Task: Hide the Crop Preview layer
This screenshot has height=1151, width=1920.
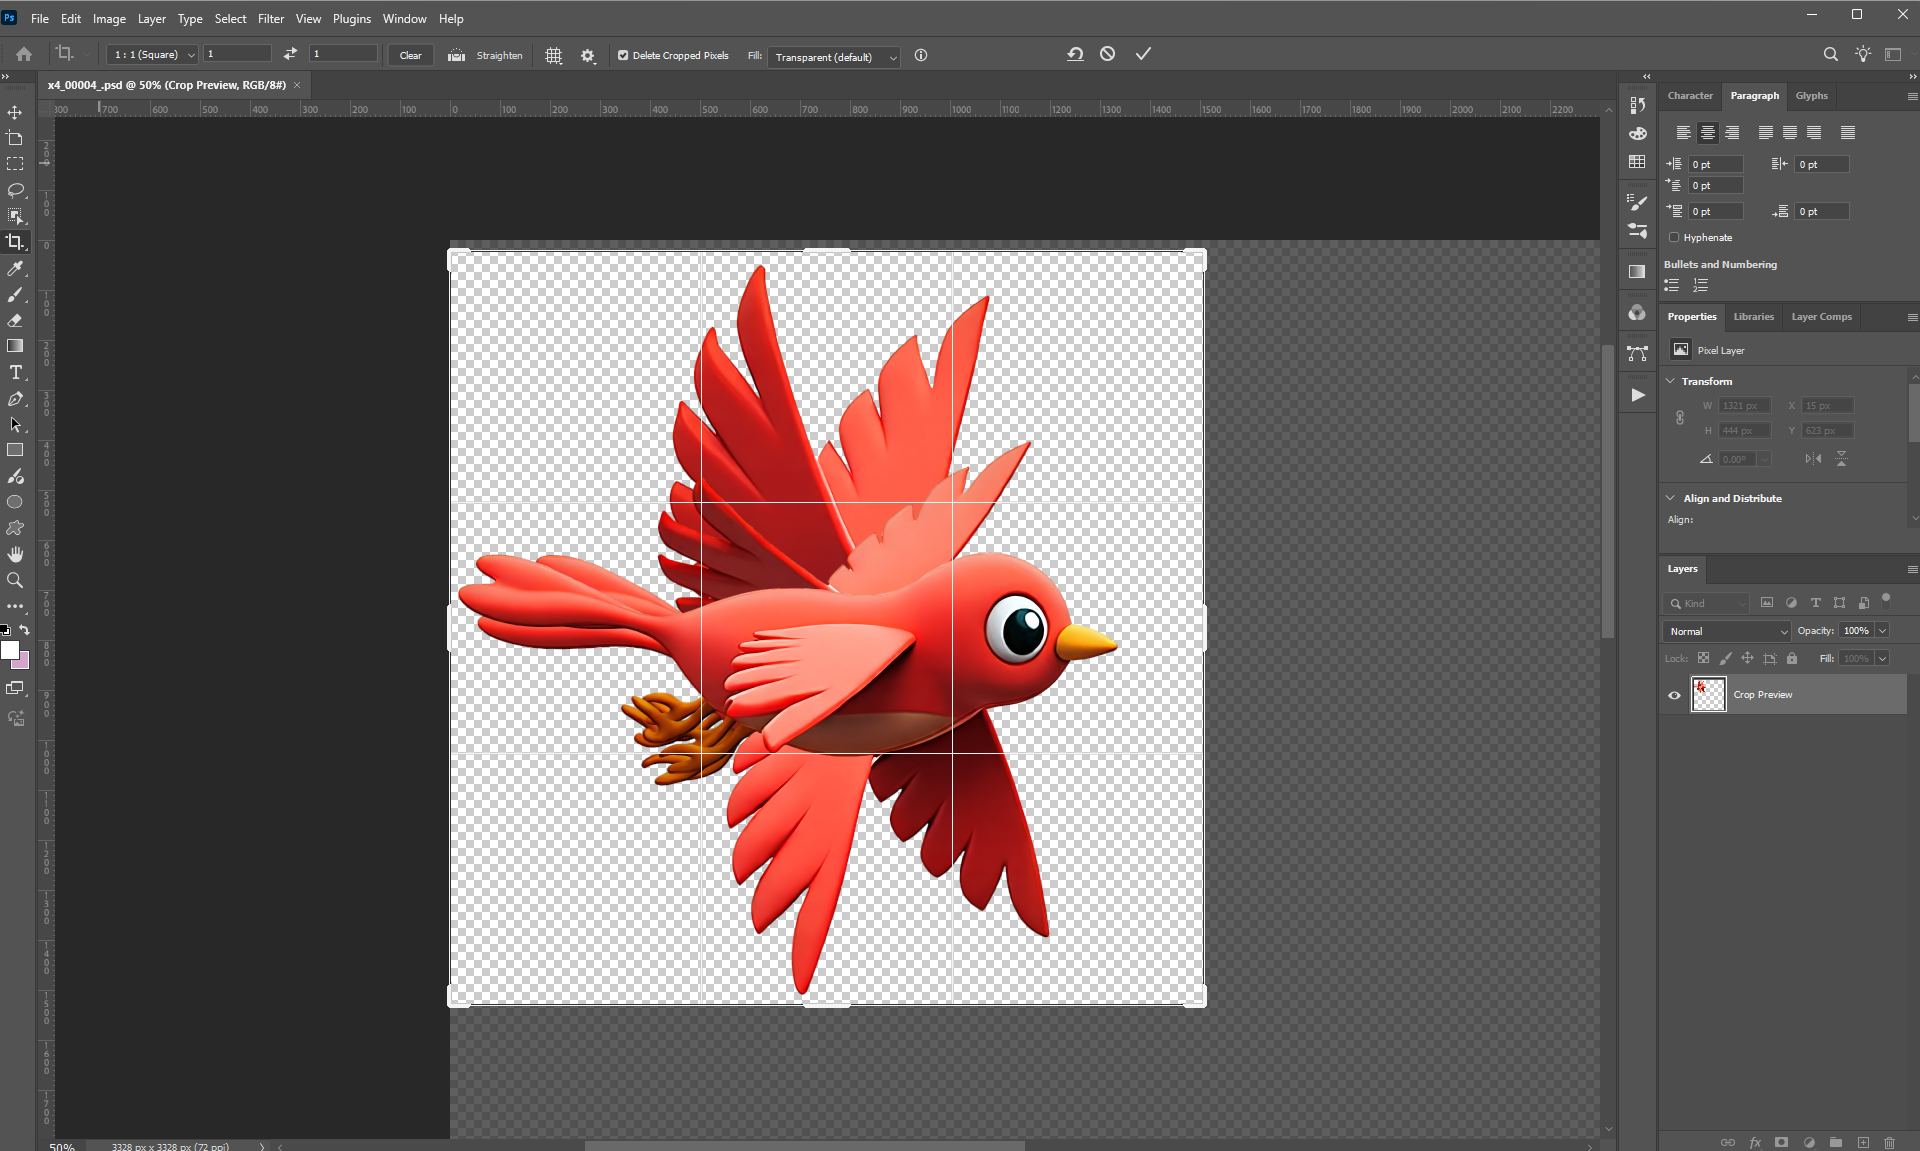Action: click(1674, 695)
